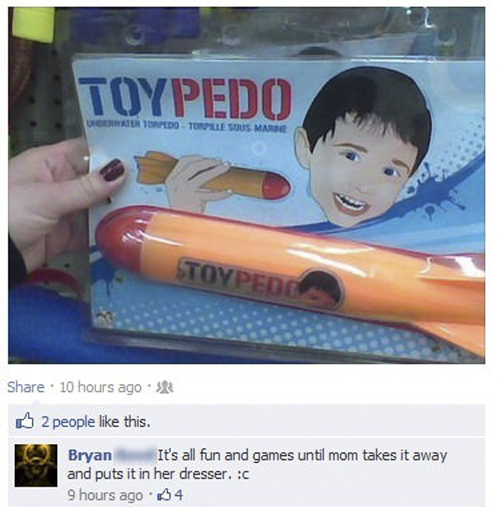Click the comment's small thumbs-up icon
500x507 pixels.
(166, 495)
